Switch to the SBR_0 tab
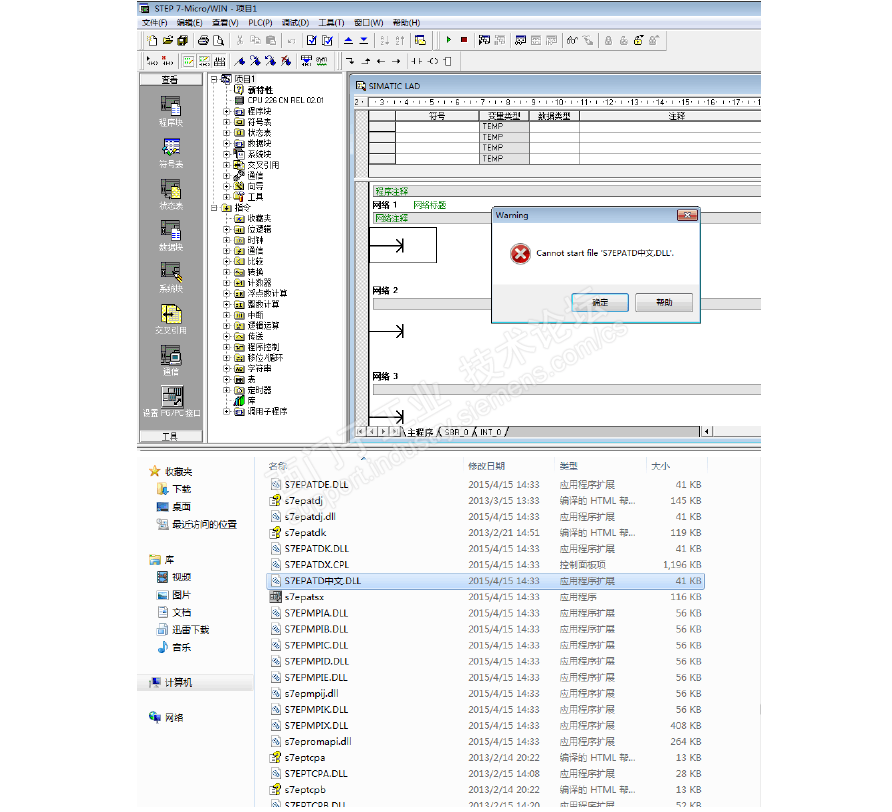 point(456,432)
